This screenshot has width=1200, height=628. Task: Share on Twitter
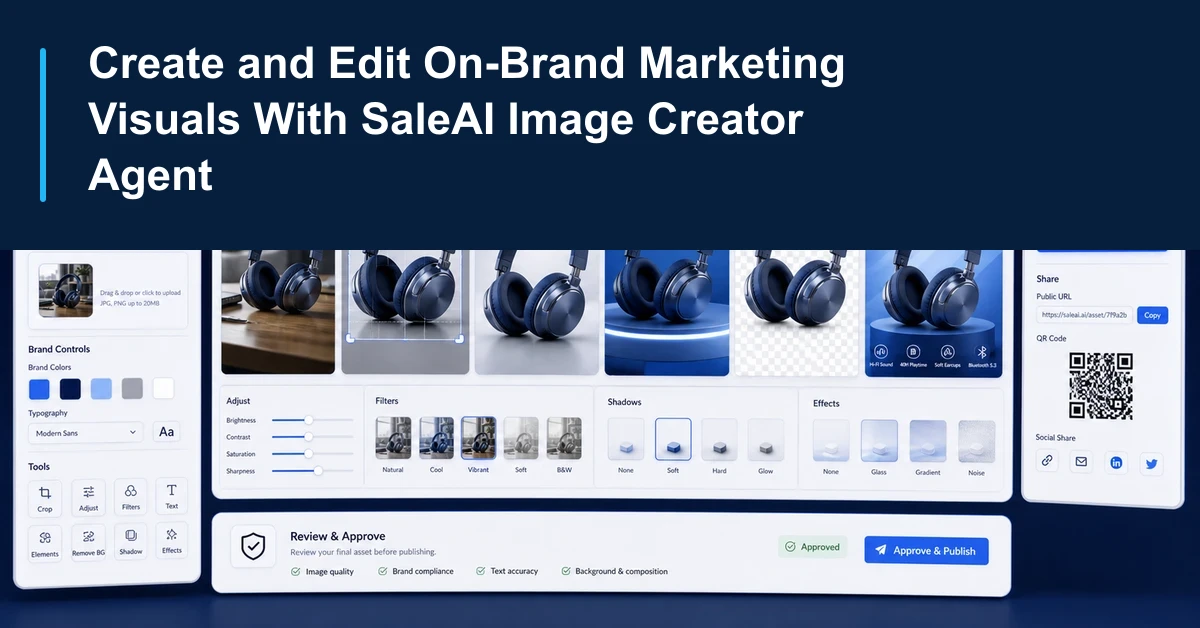1151,464
